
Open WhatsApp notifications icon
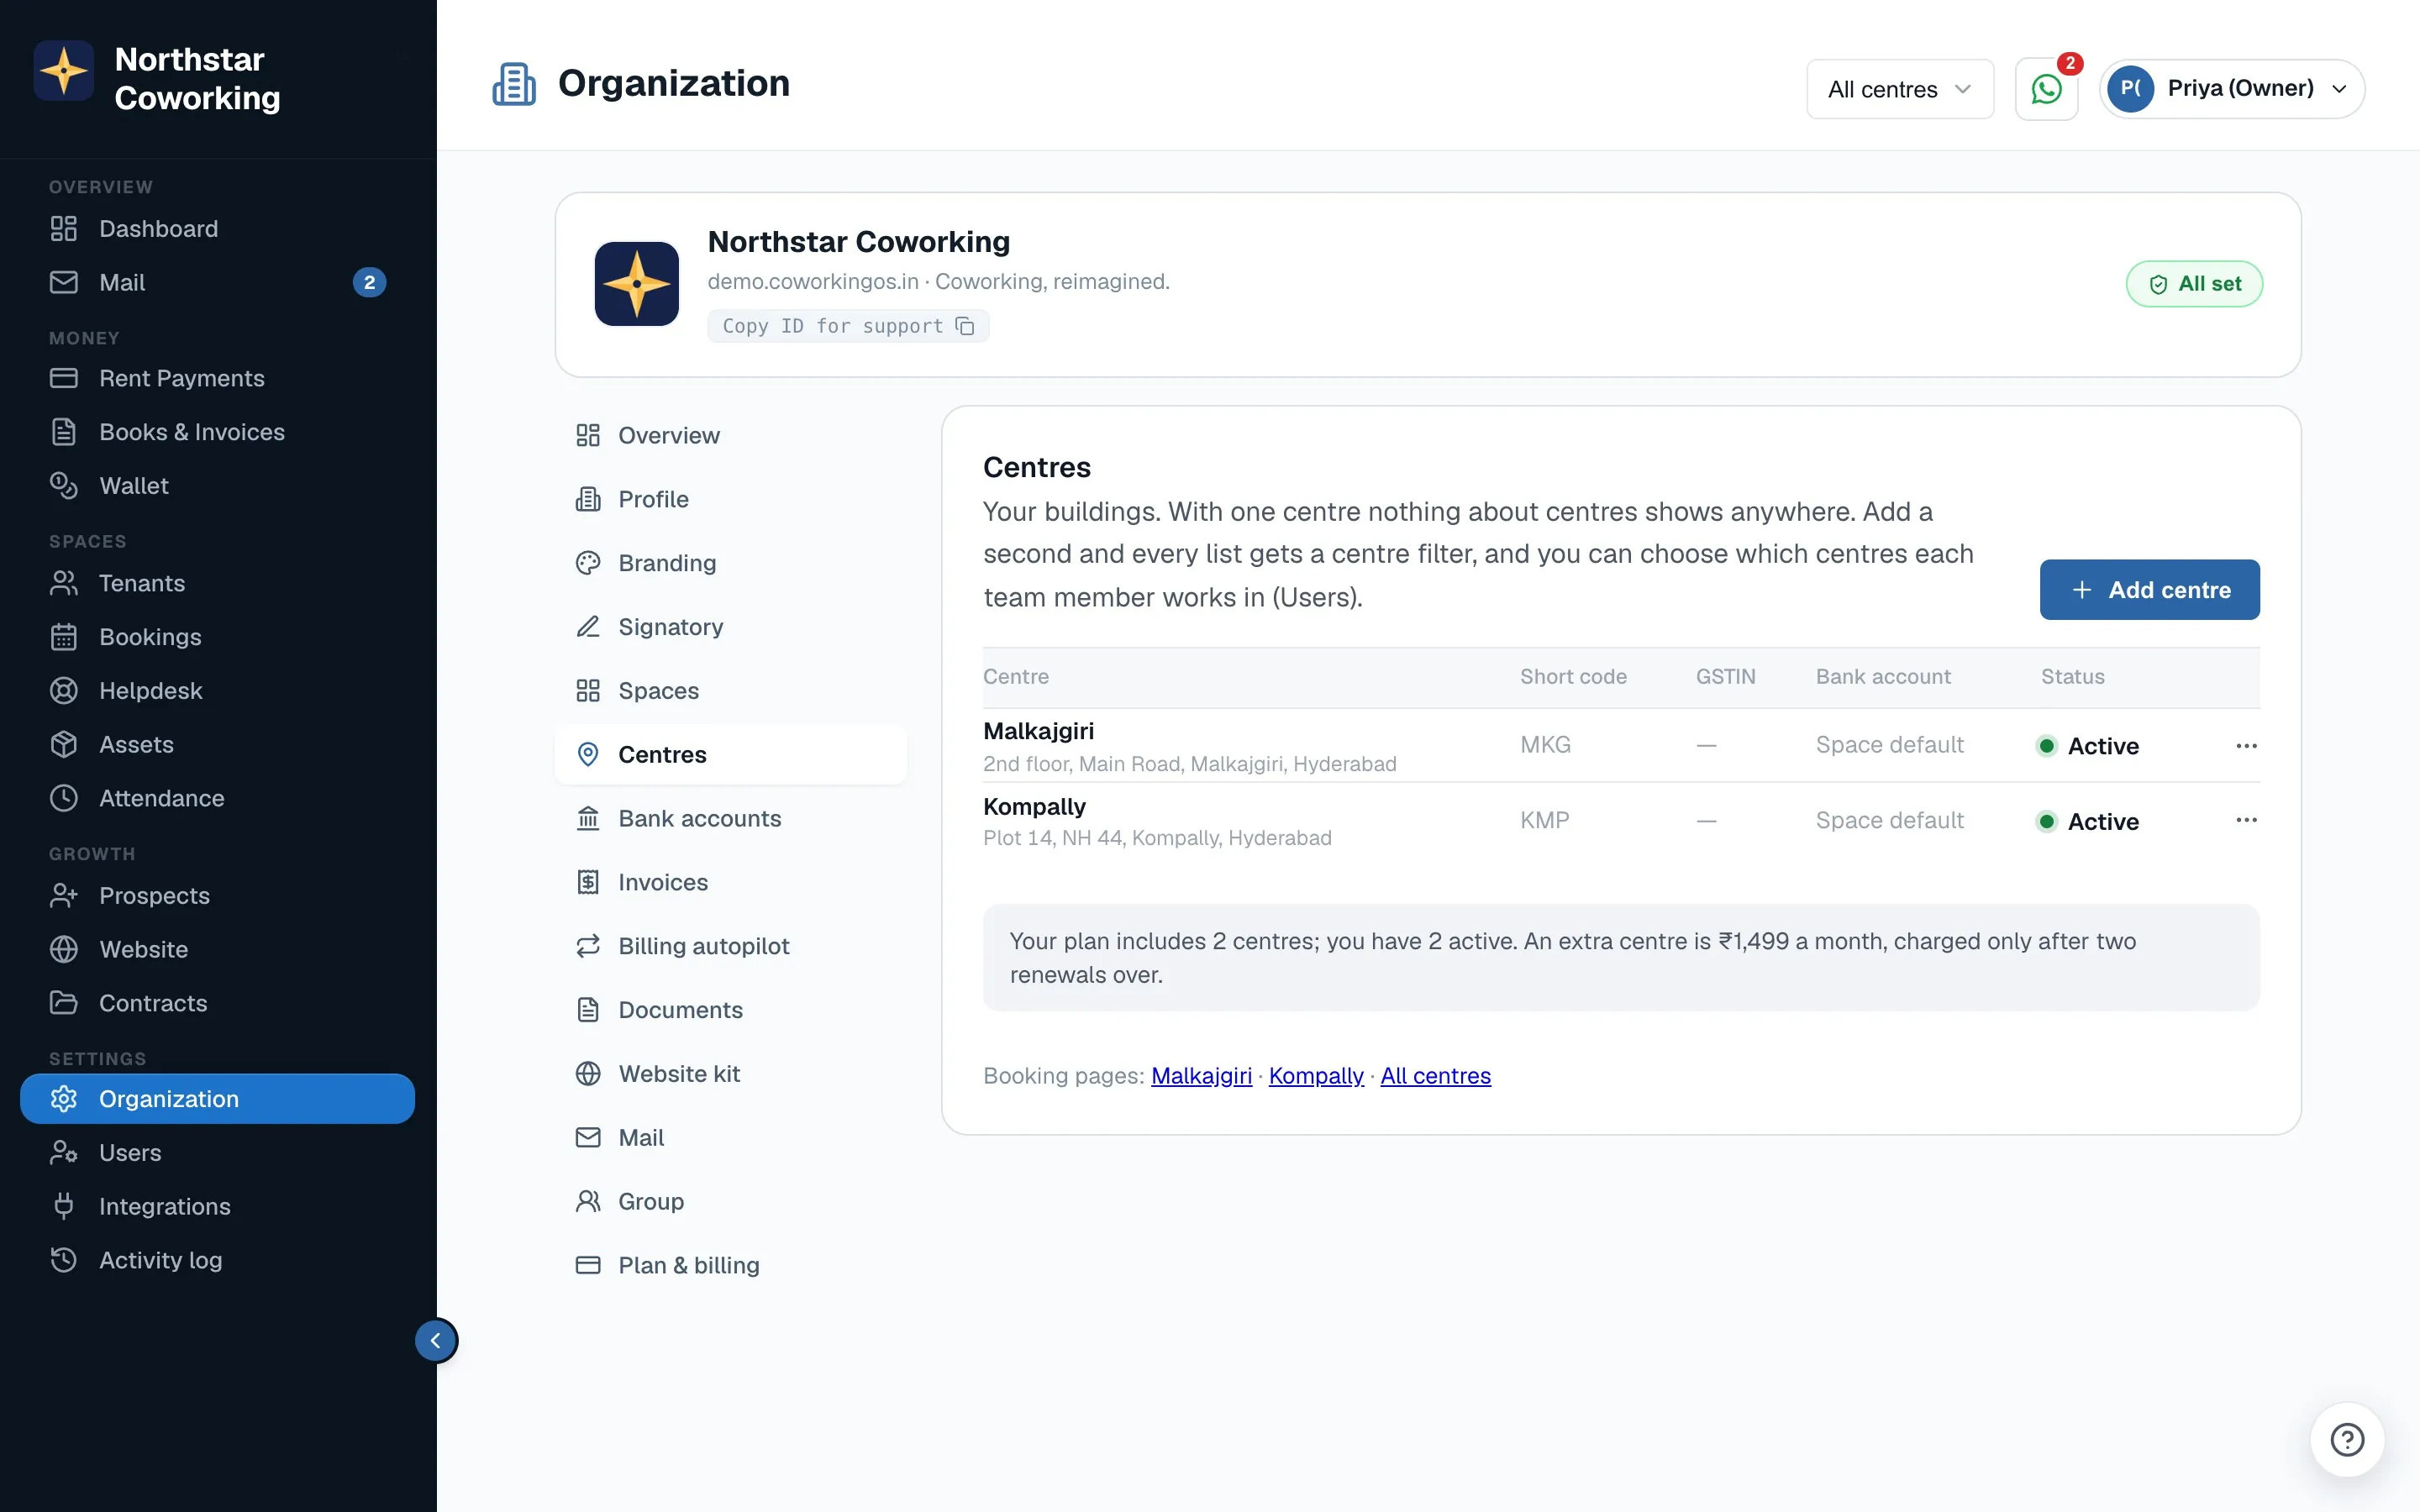[2046, 89]
